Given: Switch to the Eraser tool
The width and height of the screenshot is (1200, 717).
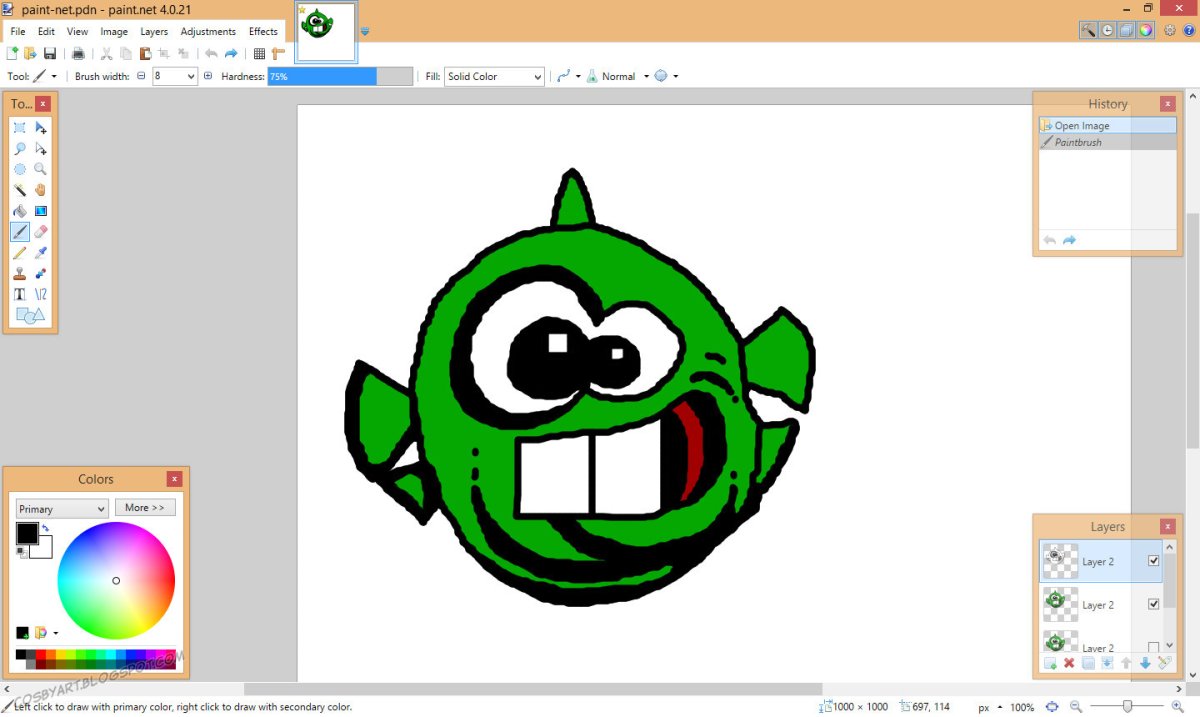Looking at the screenshot, I should pyautogui.click(x=41, y=232).
